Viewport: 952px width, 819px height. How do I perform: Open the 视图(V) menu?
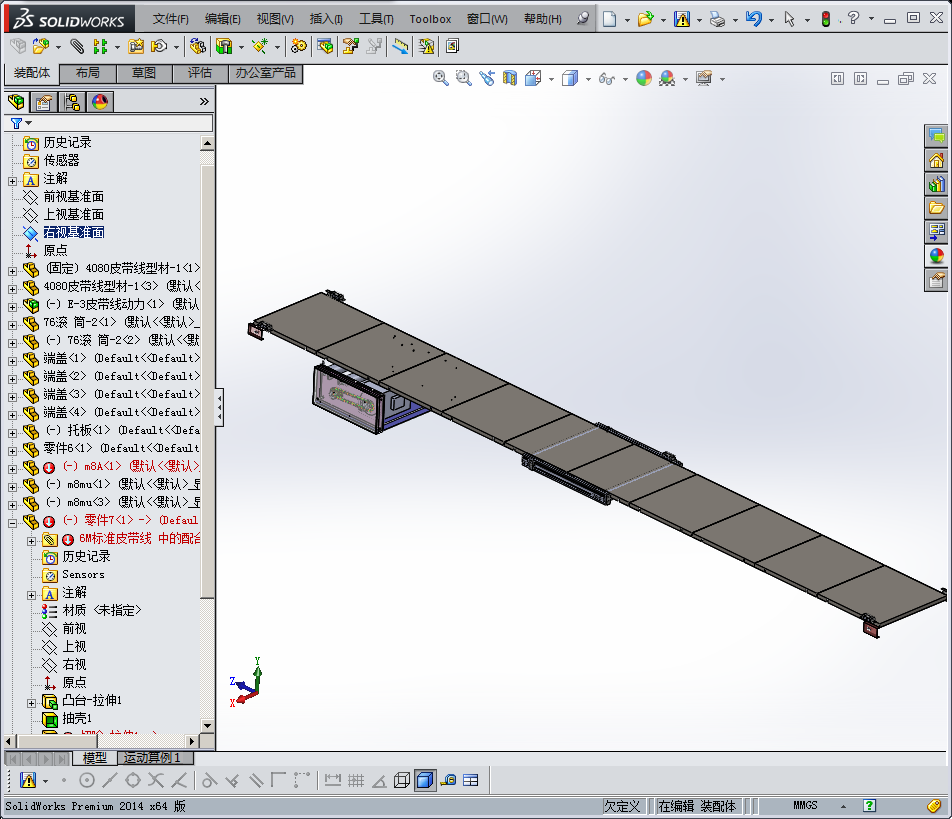click(x=274, y=19)
